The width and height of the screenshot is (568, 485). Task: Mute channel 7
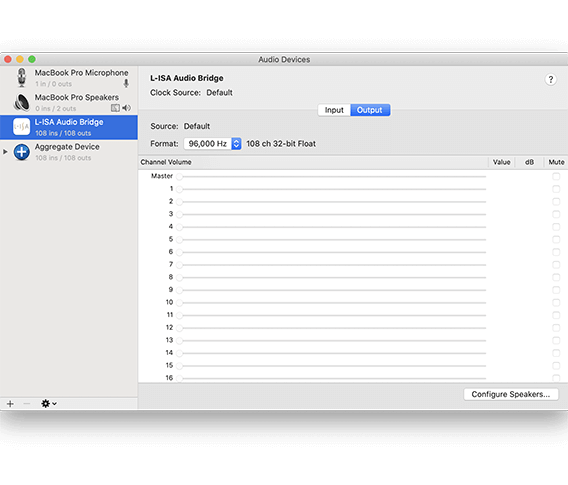point(556,265)
